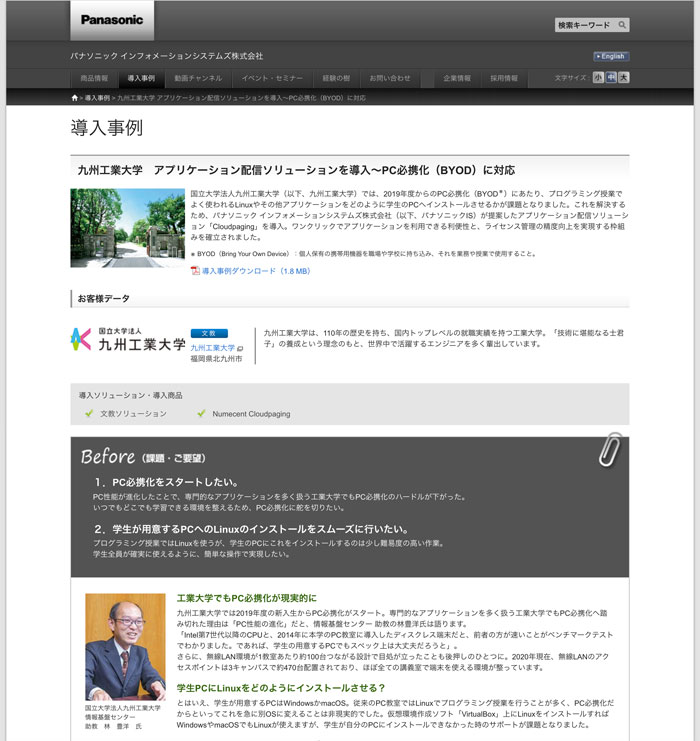
Task: Click the search magnifier icon
Action: (622, 25)
